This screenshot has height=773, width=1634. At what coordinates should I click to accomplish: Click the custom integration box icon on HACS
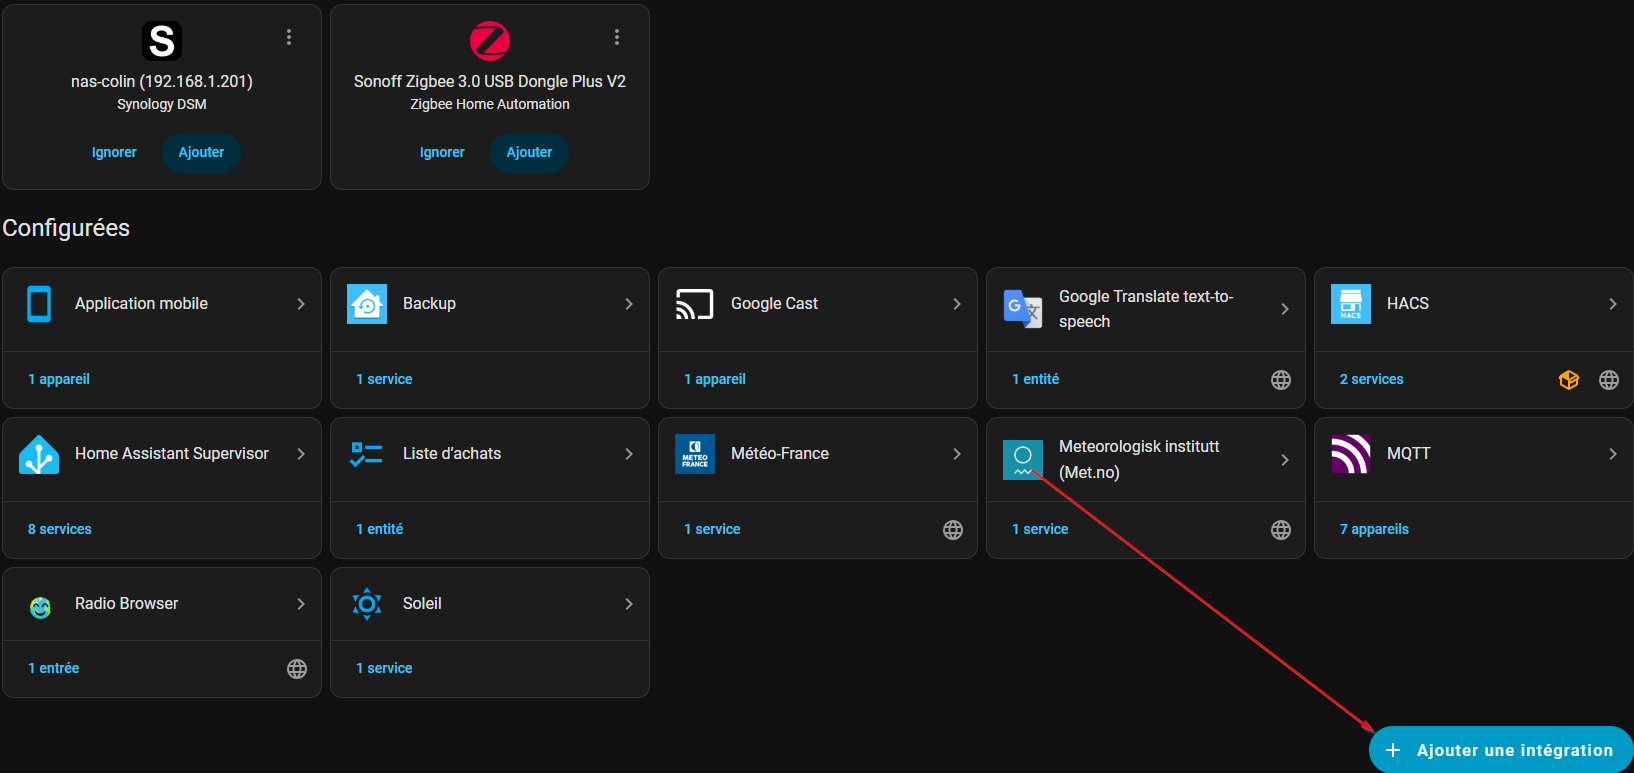[x=1569, y=380]
